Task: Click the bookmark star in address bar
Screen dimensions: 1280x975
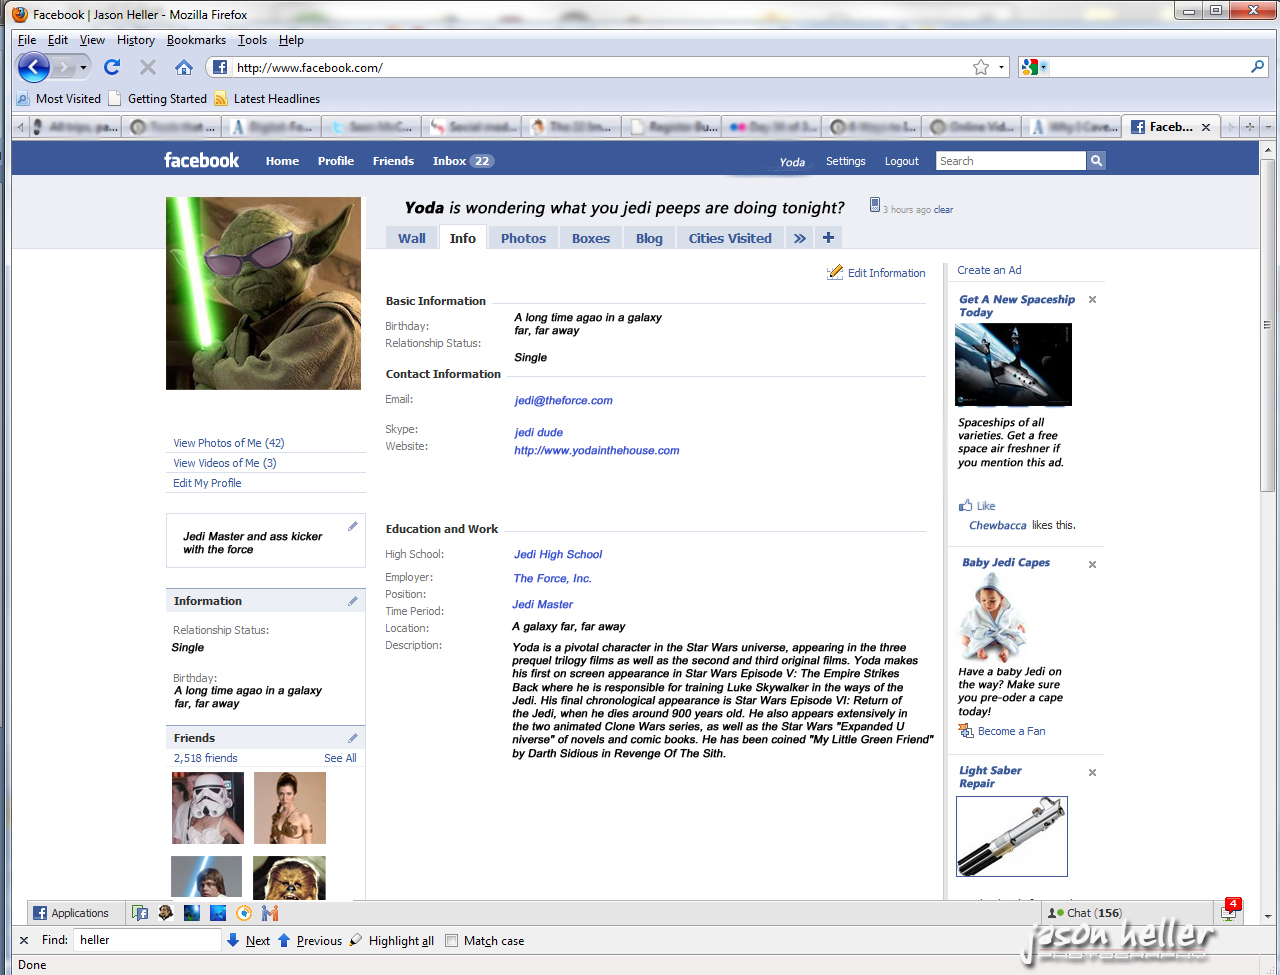Action: tap(981, 67)
